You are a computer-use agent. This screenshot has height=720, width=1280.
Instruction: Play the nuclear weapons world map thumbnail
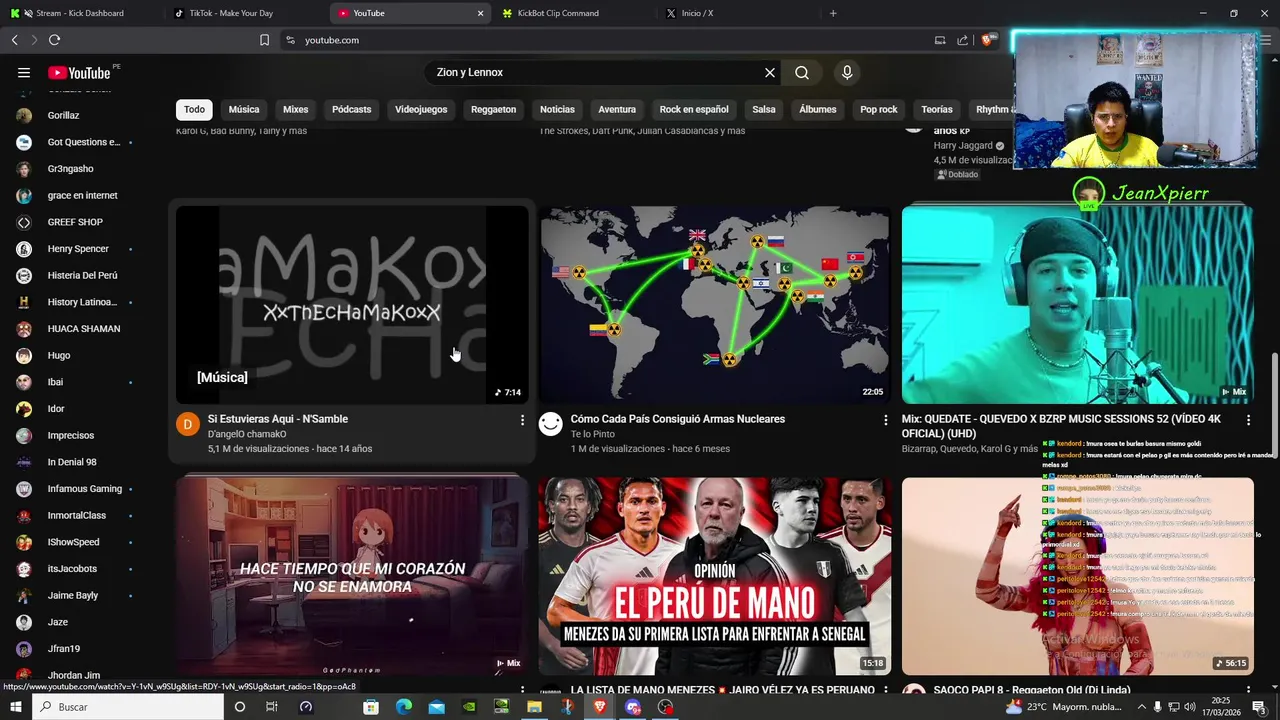point(715,304)
